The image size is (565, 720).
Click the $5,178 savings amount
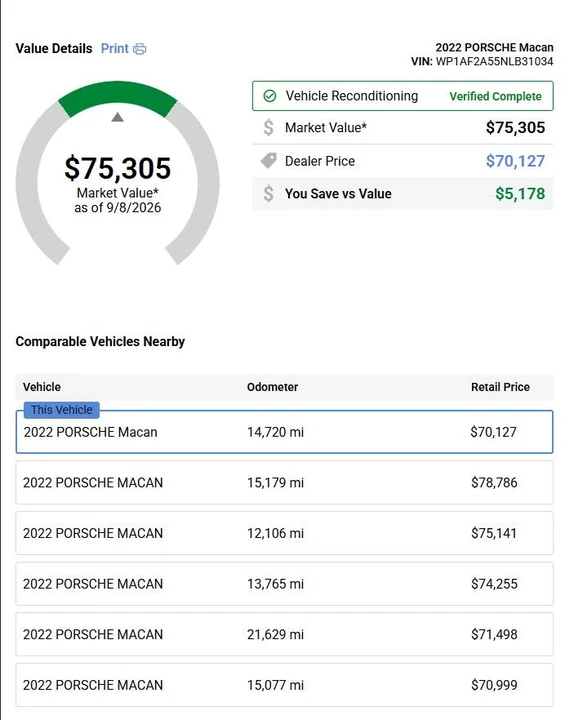point(520,194)
